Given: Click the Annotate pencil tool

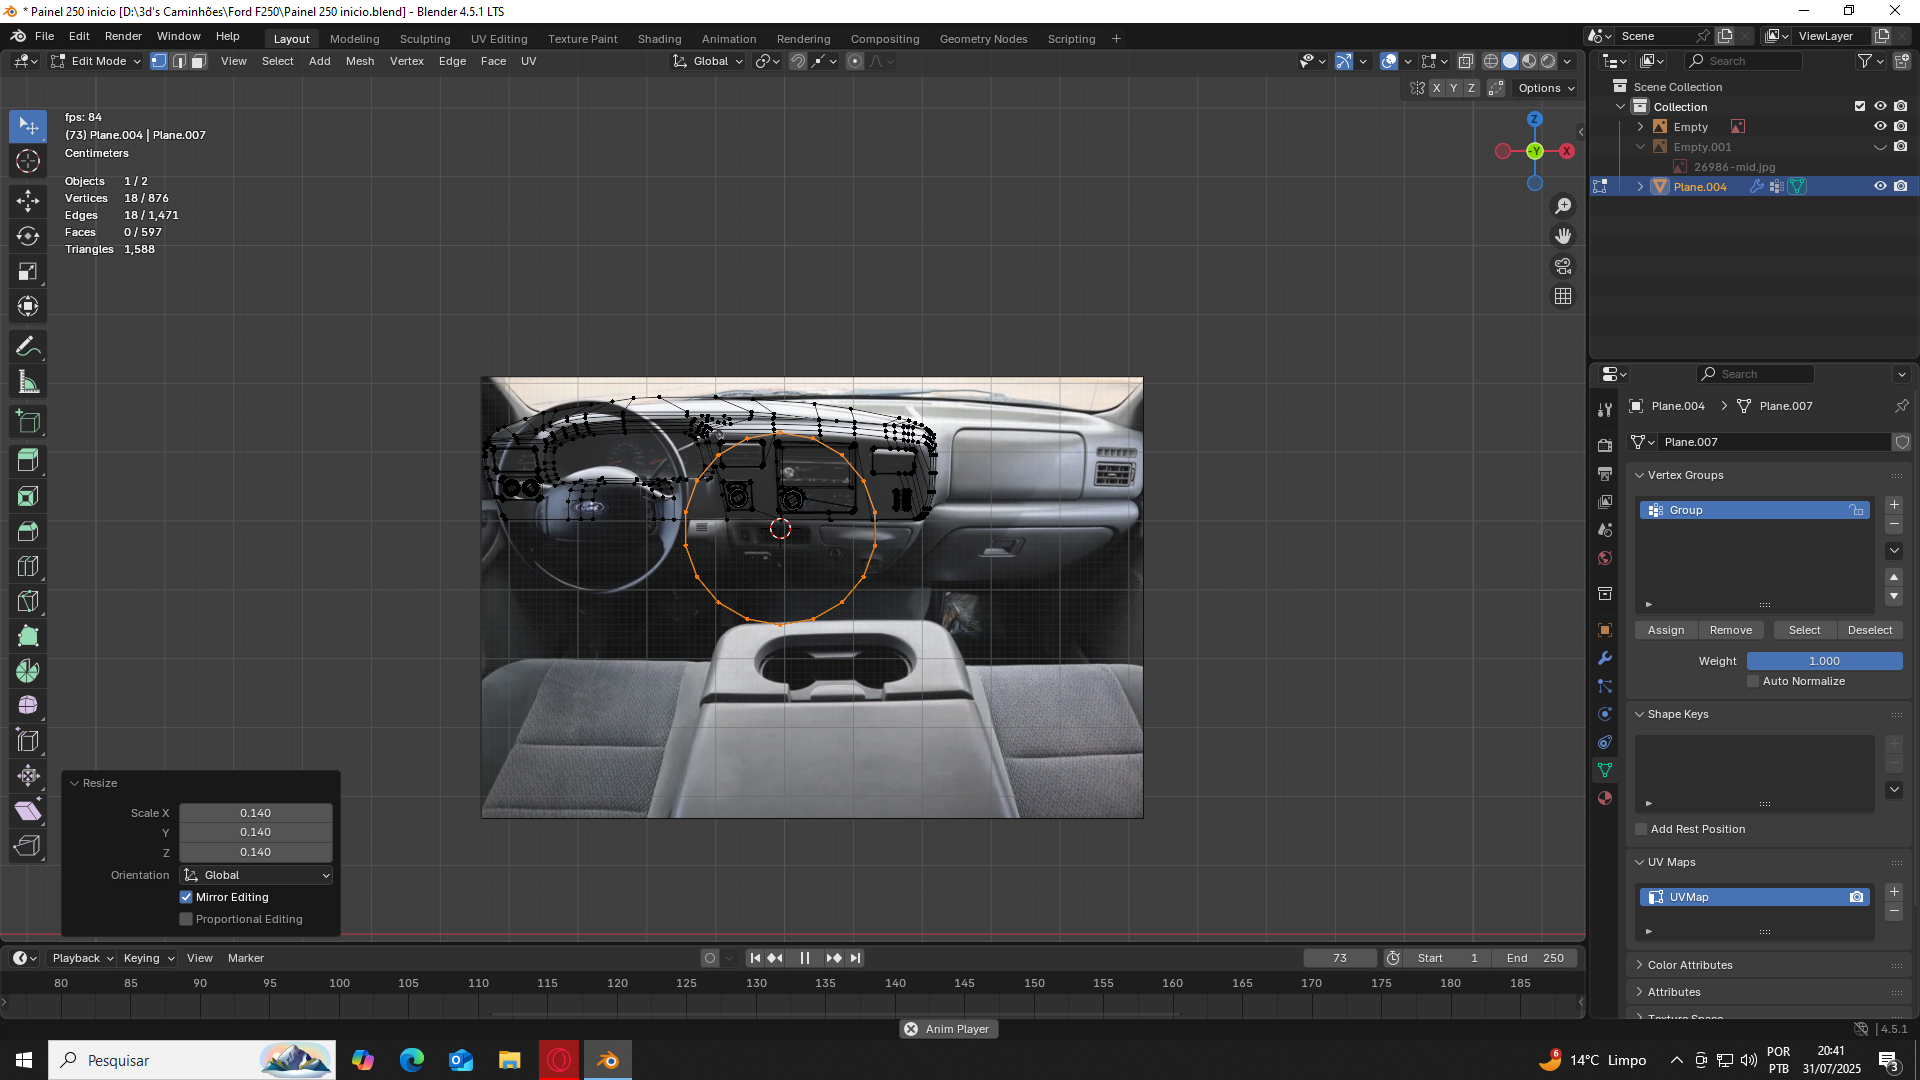Looking at the screenshot, I should [x=28, y=347].
